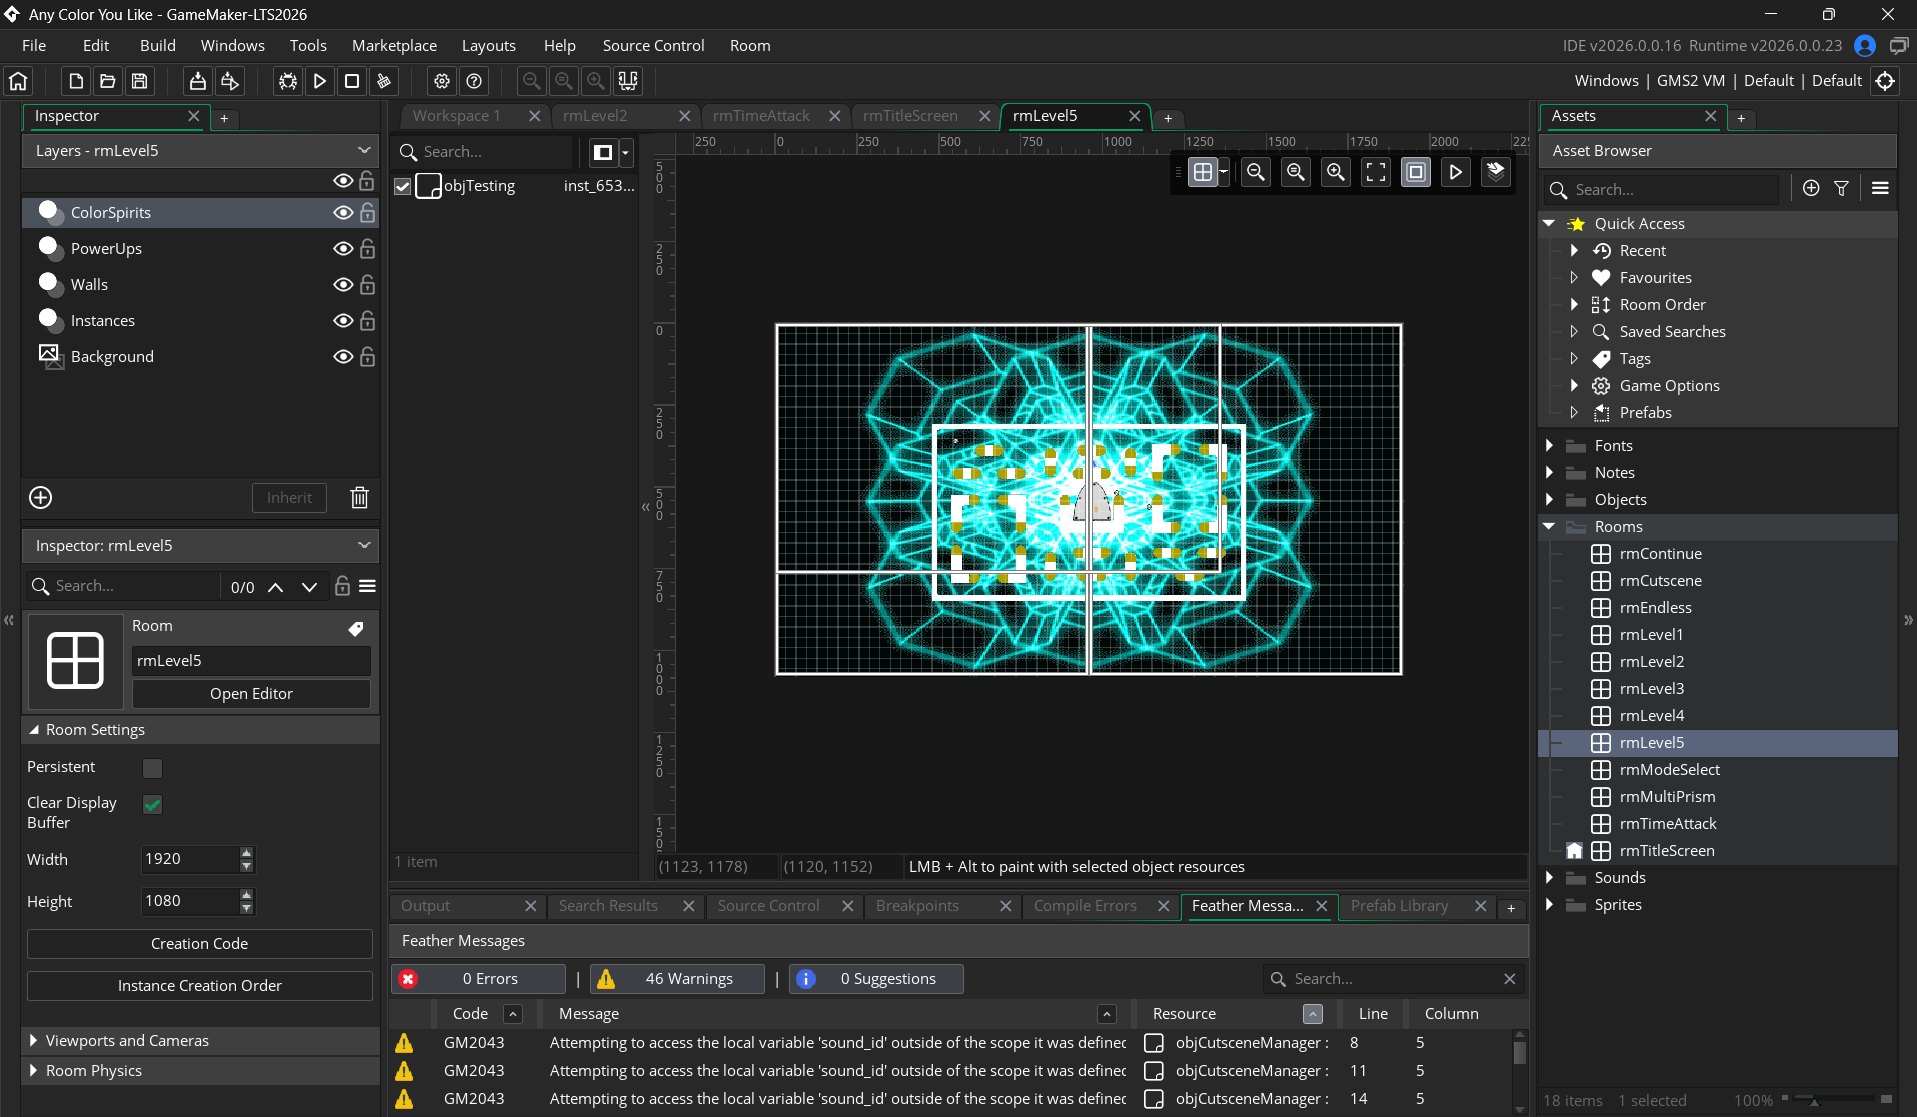Enable the Persistent checkbox

152,768
